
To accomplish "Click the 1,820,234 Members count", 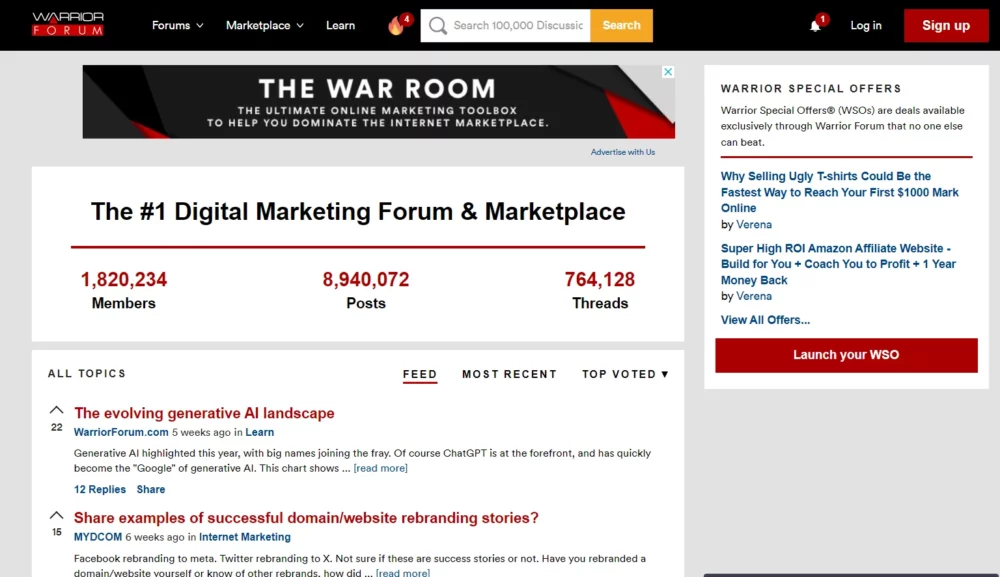I will click(124, 279).
